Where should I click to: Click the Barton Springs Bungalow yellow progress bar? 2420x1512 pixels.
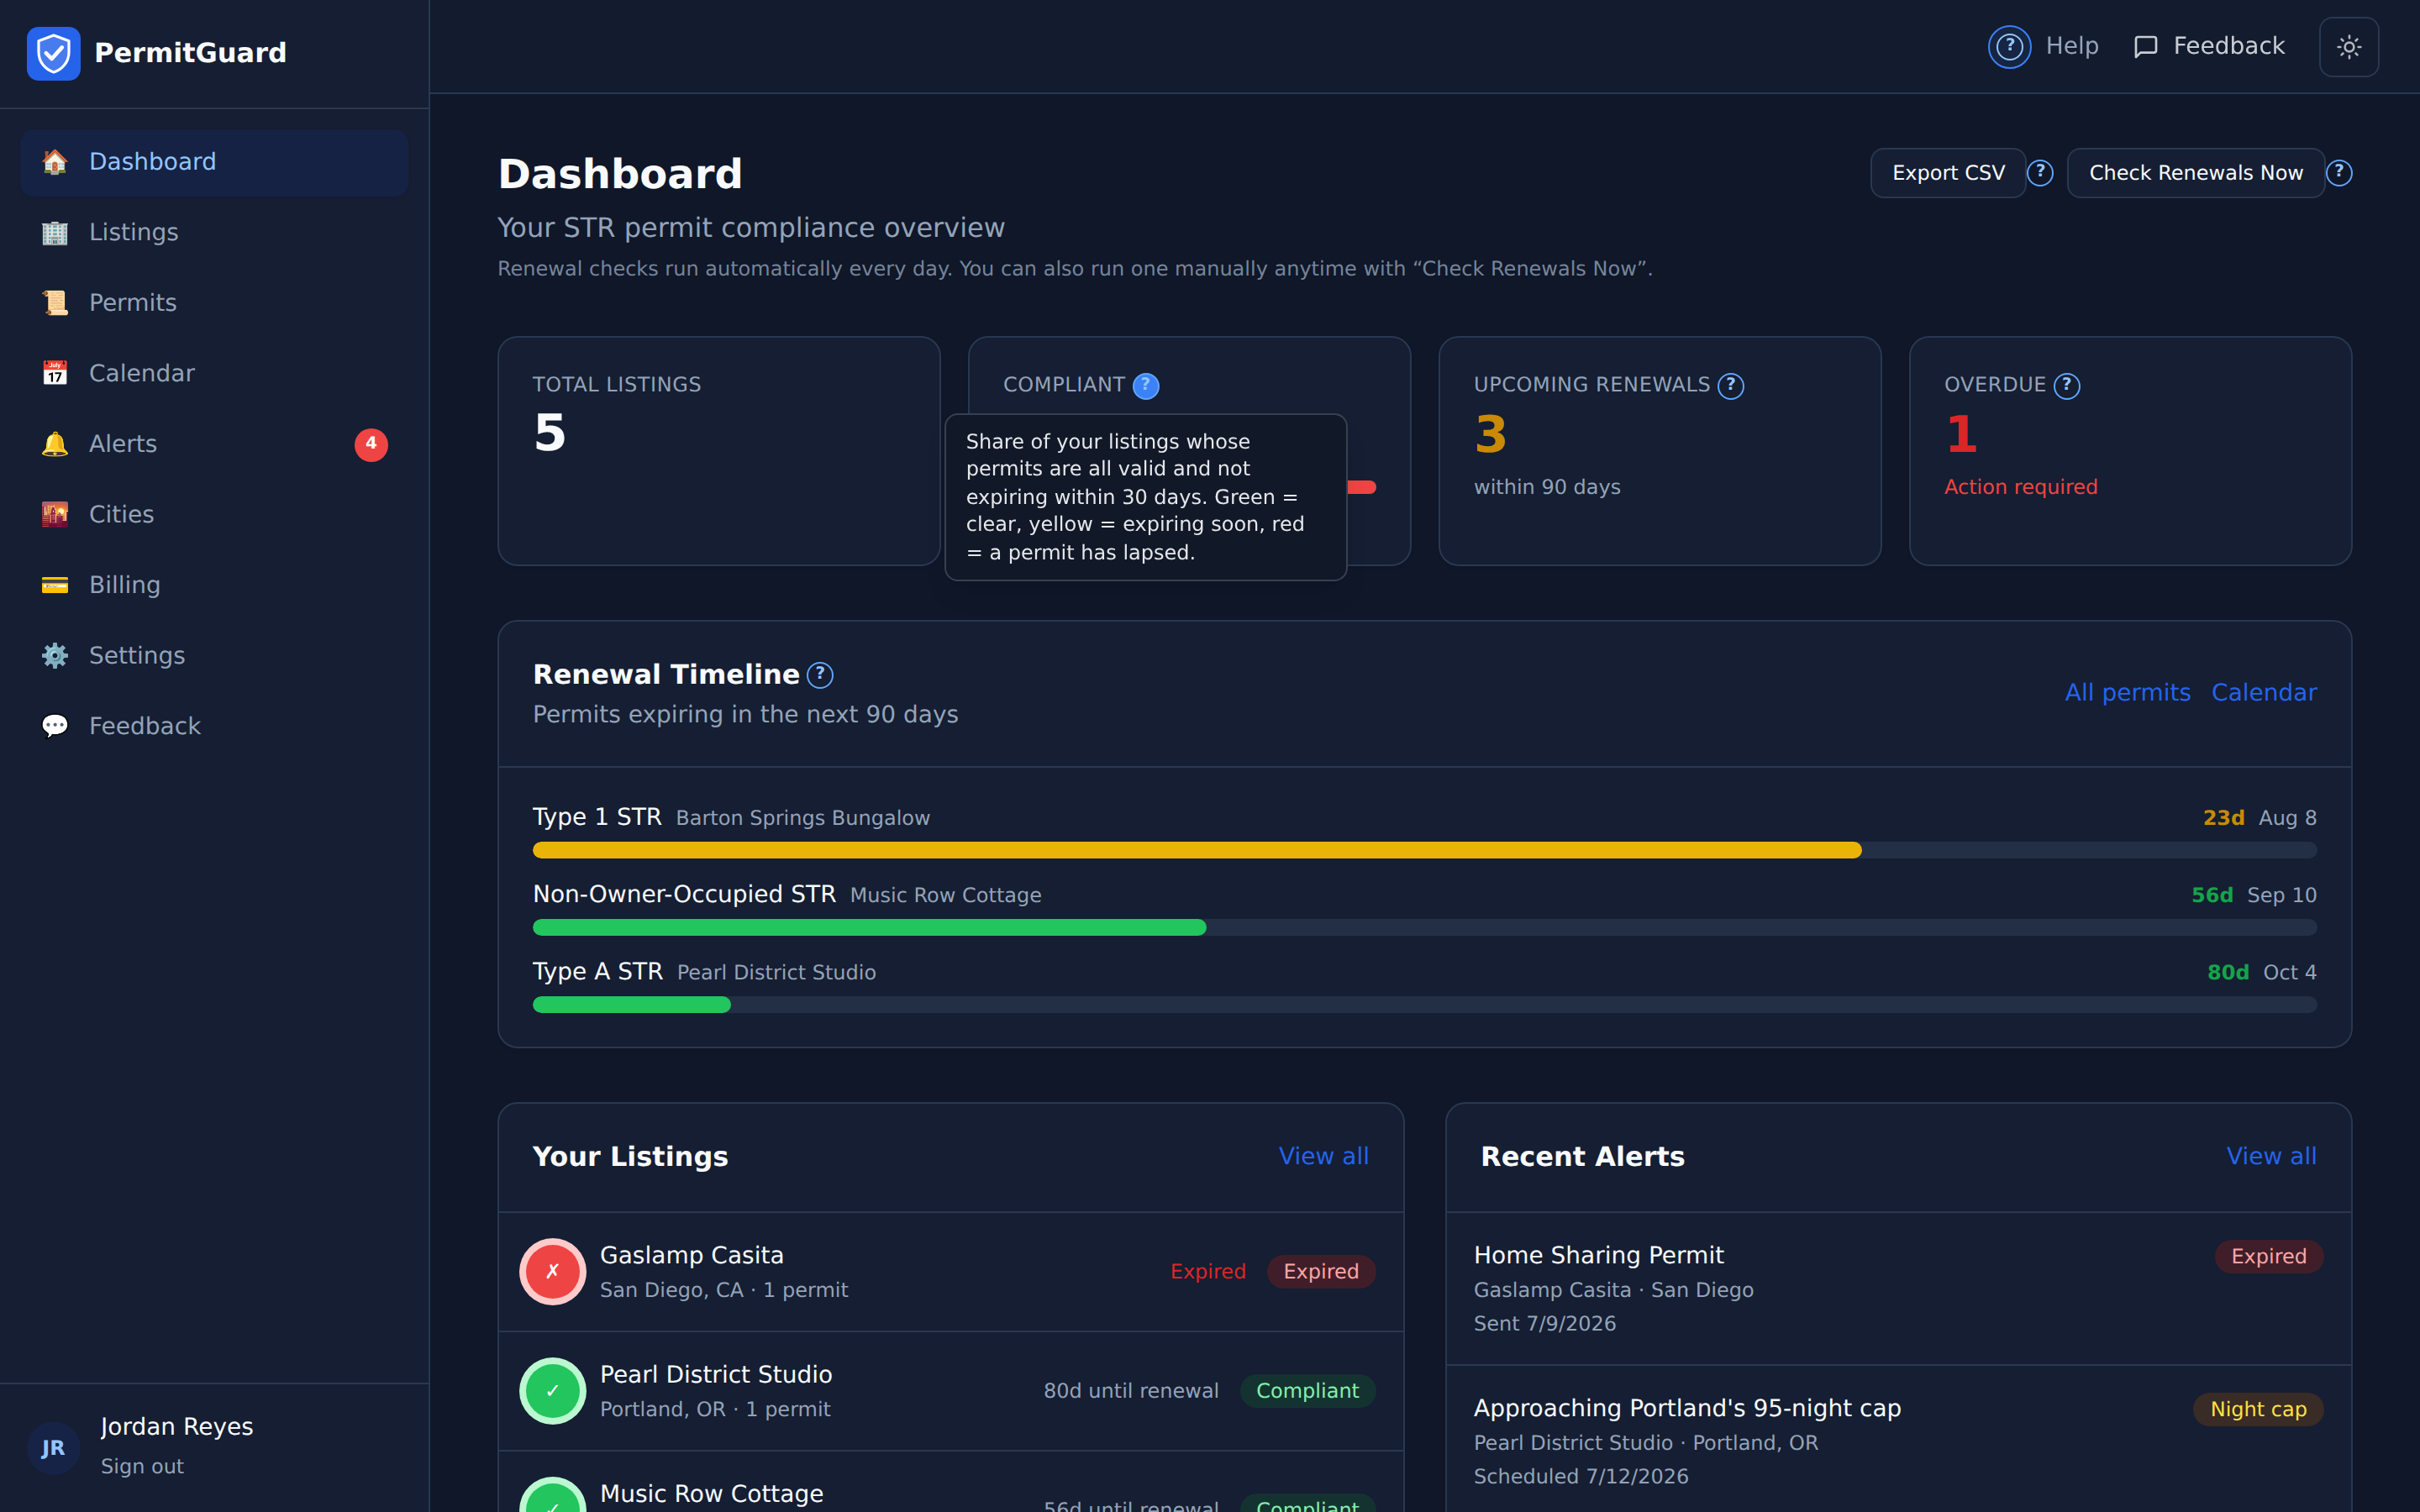1197,850
